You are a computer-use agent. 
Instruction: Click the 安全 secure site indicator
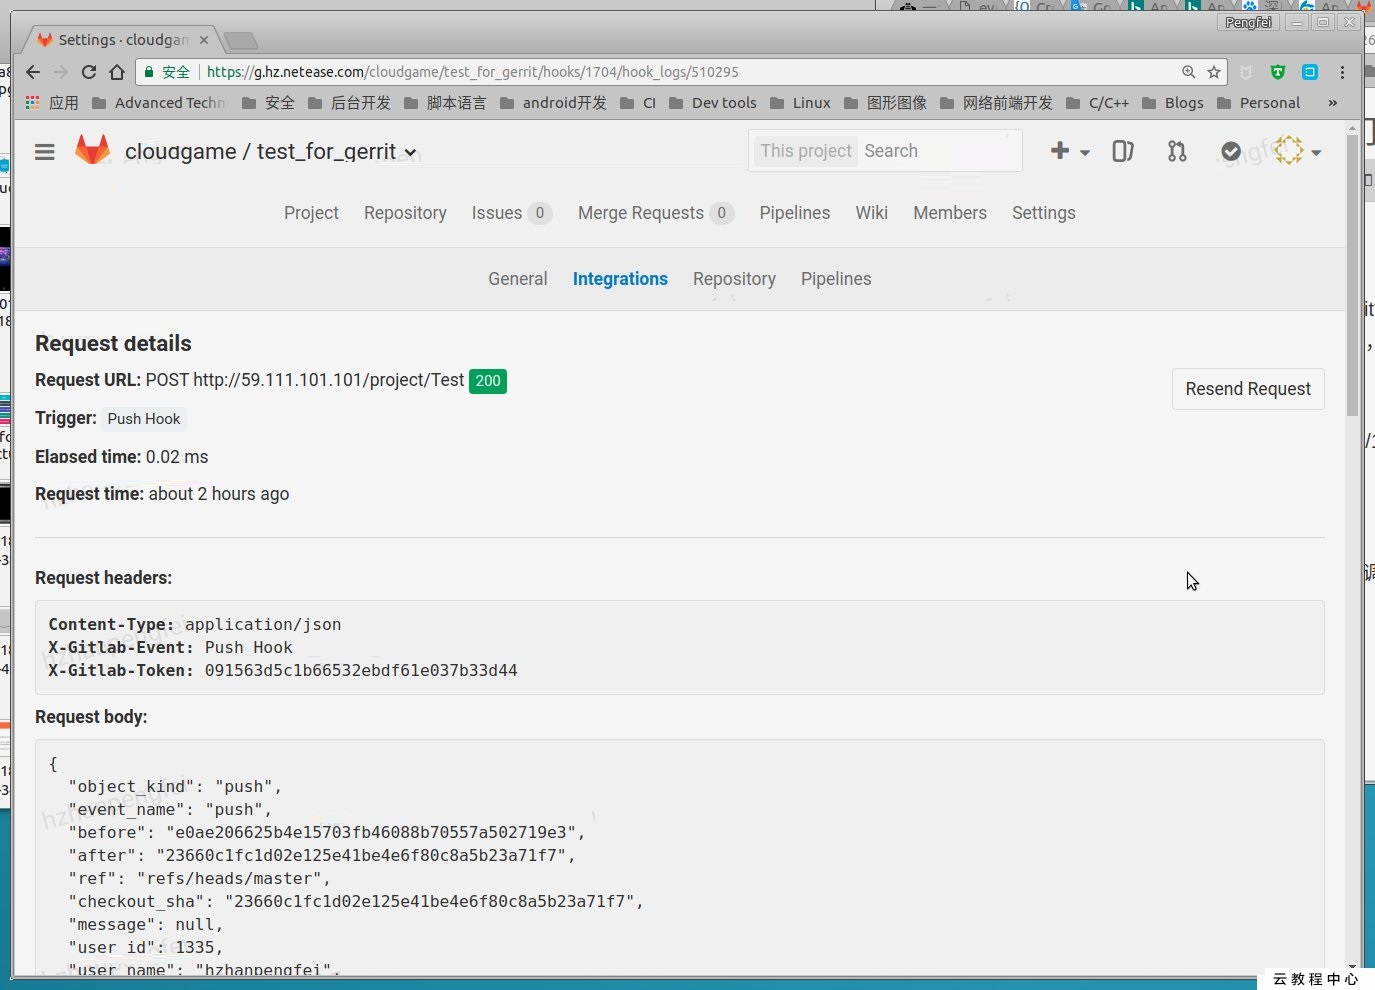tap(167, 72)
